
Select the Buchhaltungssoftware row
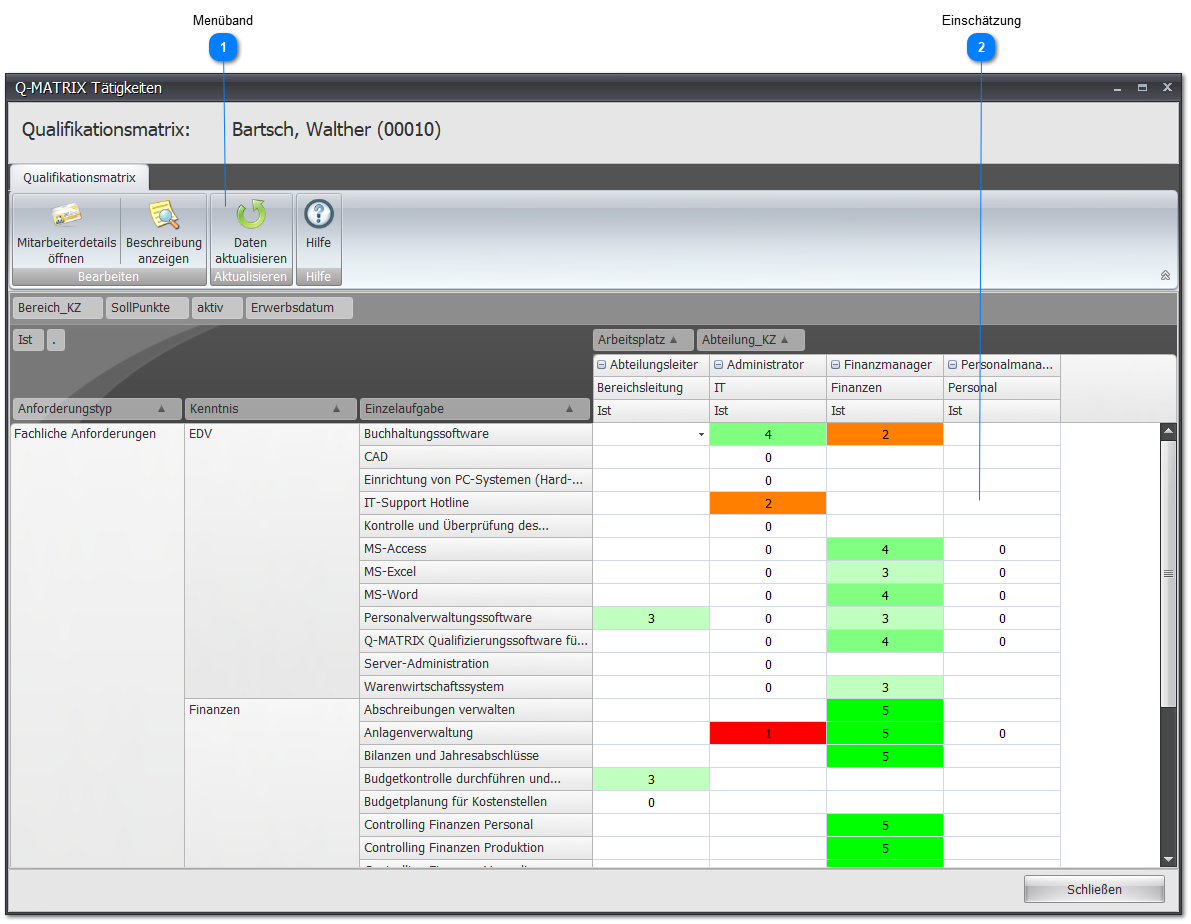(475, 434)
